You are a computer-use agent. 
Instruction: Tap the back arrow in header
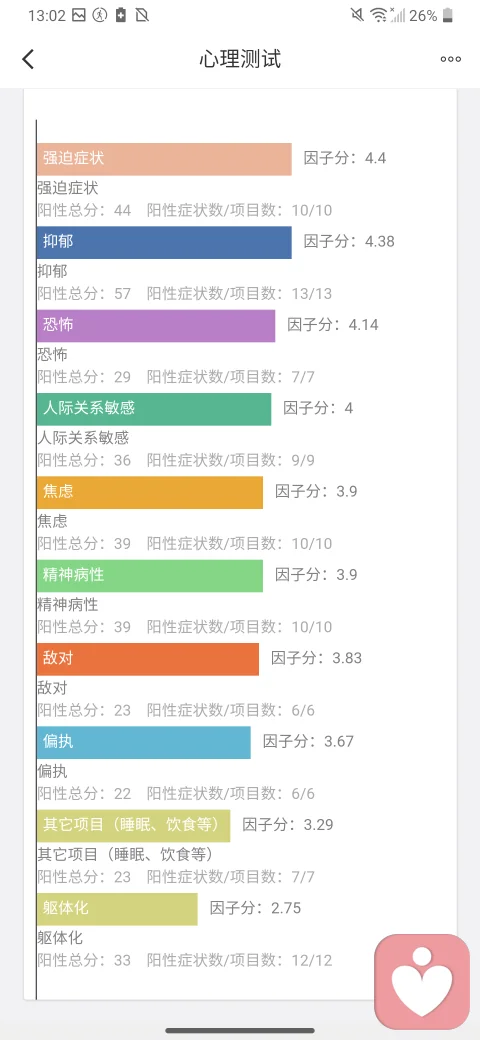pyautogui.click(x=28, y=59)
